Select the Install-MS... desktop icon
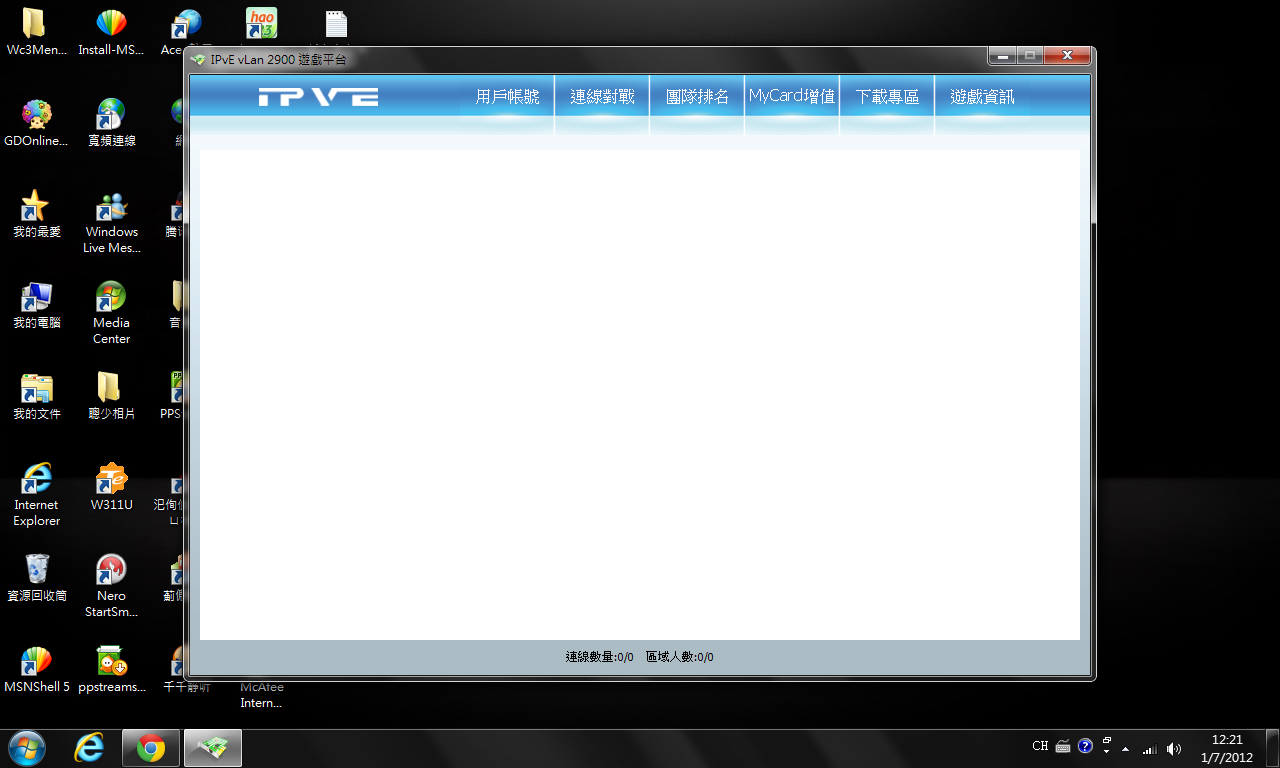Viewport: 1280px width, 768px height. click(111, 32)
